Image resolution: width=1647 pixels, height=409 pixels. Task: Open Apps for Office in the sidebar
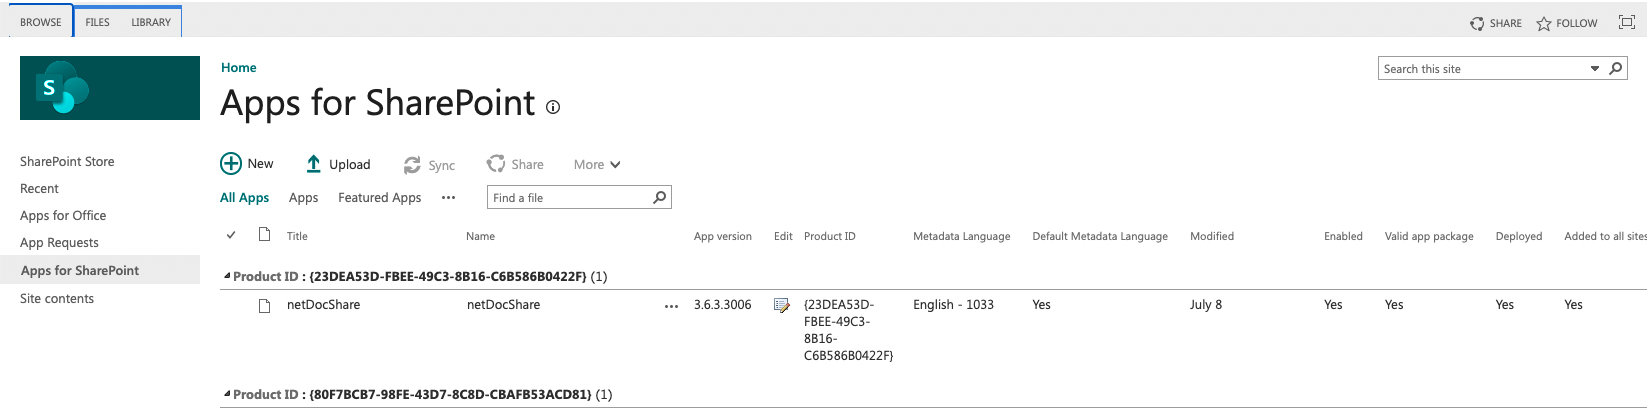coord(63,215)
